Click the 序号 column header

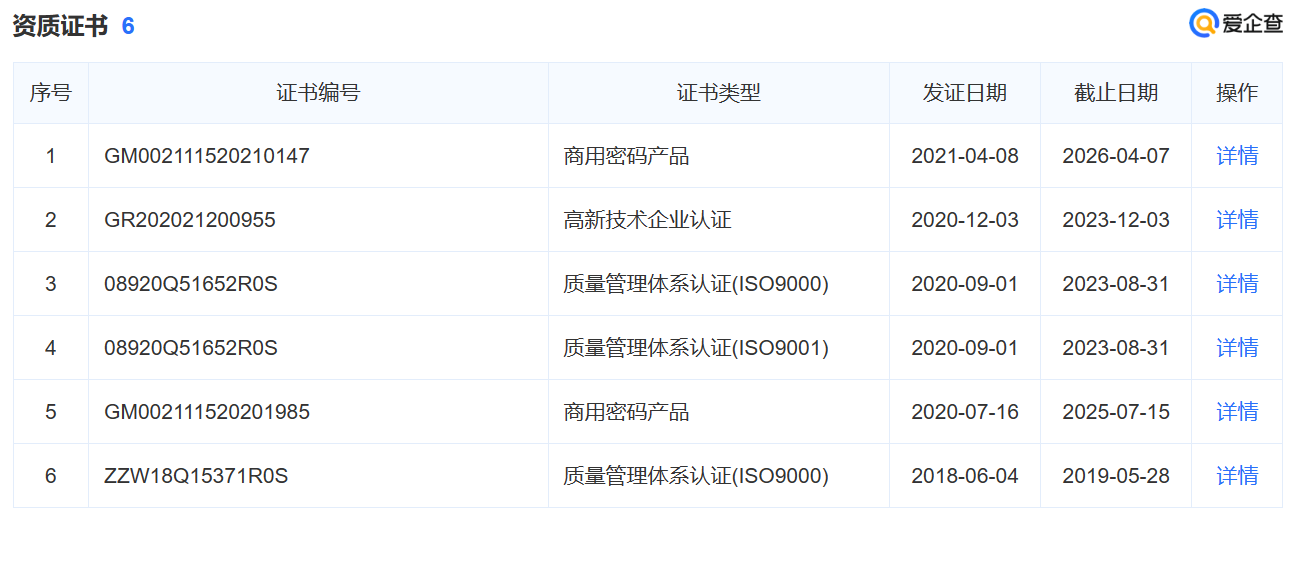point(50,93)
